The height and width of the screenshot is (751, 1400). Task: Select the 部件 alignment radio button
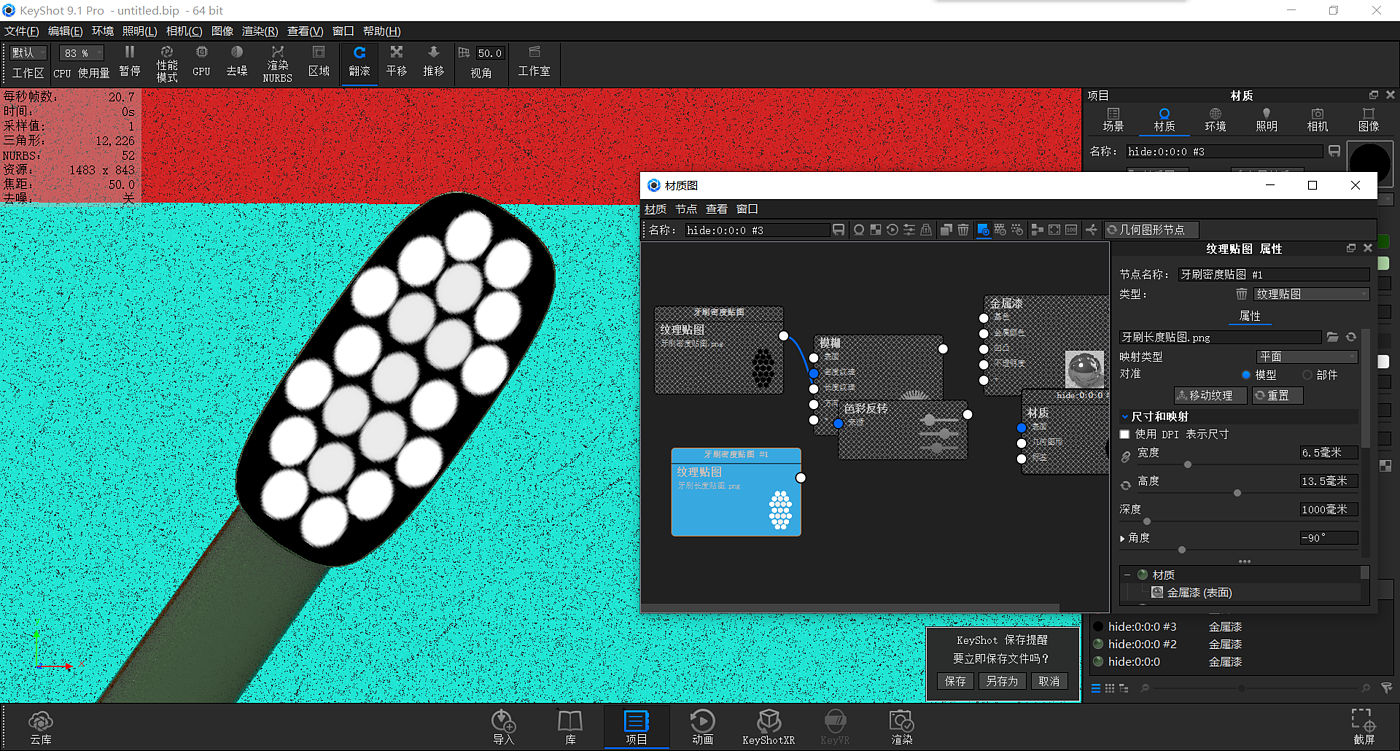coord(1307,375)
